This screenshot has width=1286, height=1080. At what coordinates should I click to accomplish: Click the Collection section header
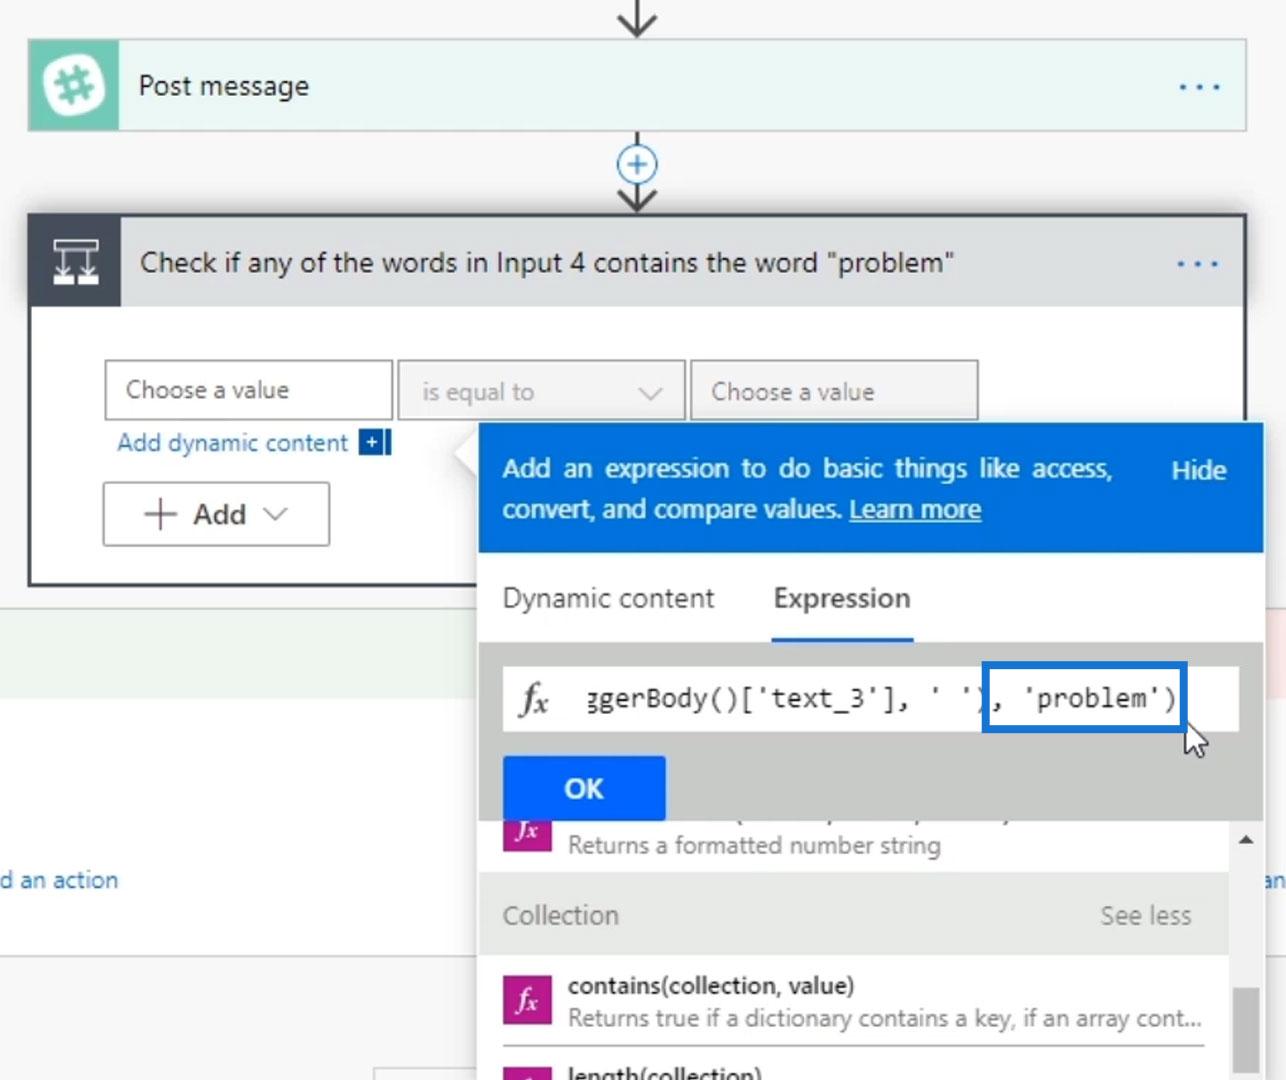(x=853, y=915)
